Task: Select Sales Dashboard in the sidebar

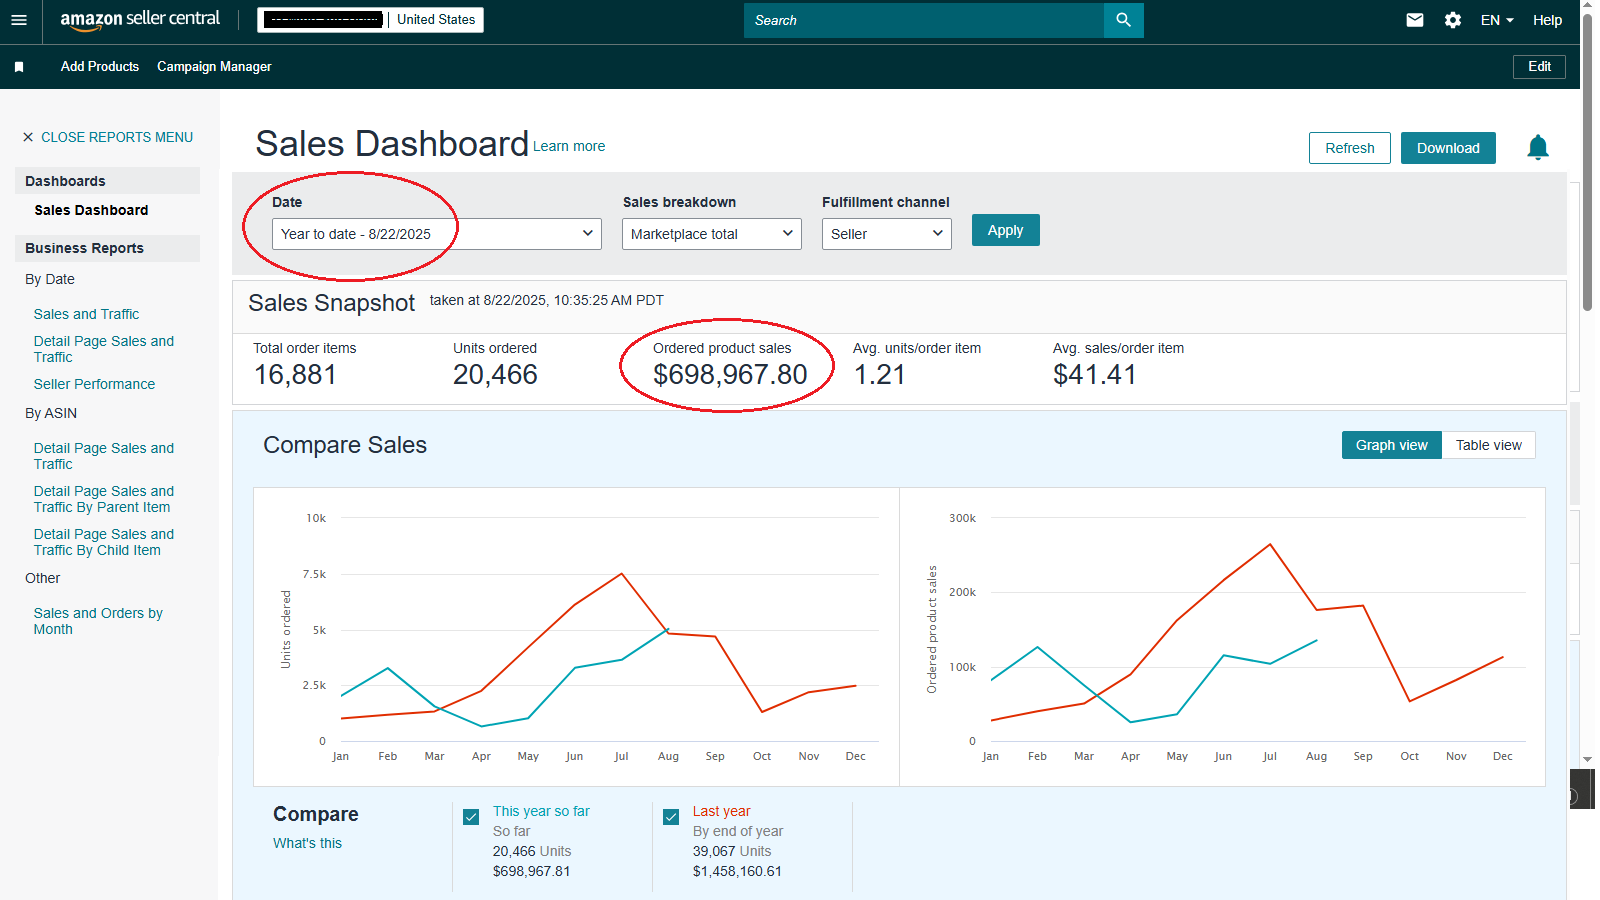Action: pos(91,210)
